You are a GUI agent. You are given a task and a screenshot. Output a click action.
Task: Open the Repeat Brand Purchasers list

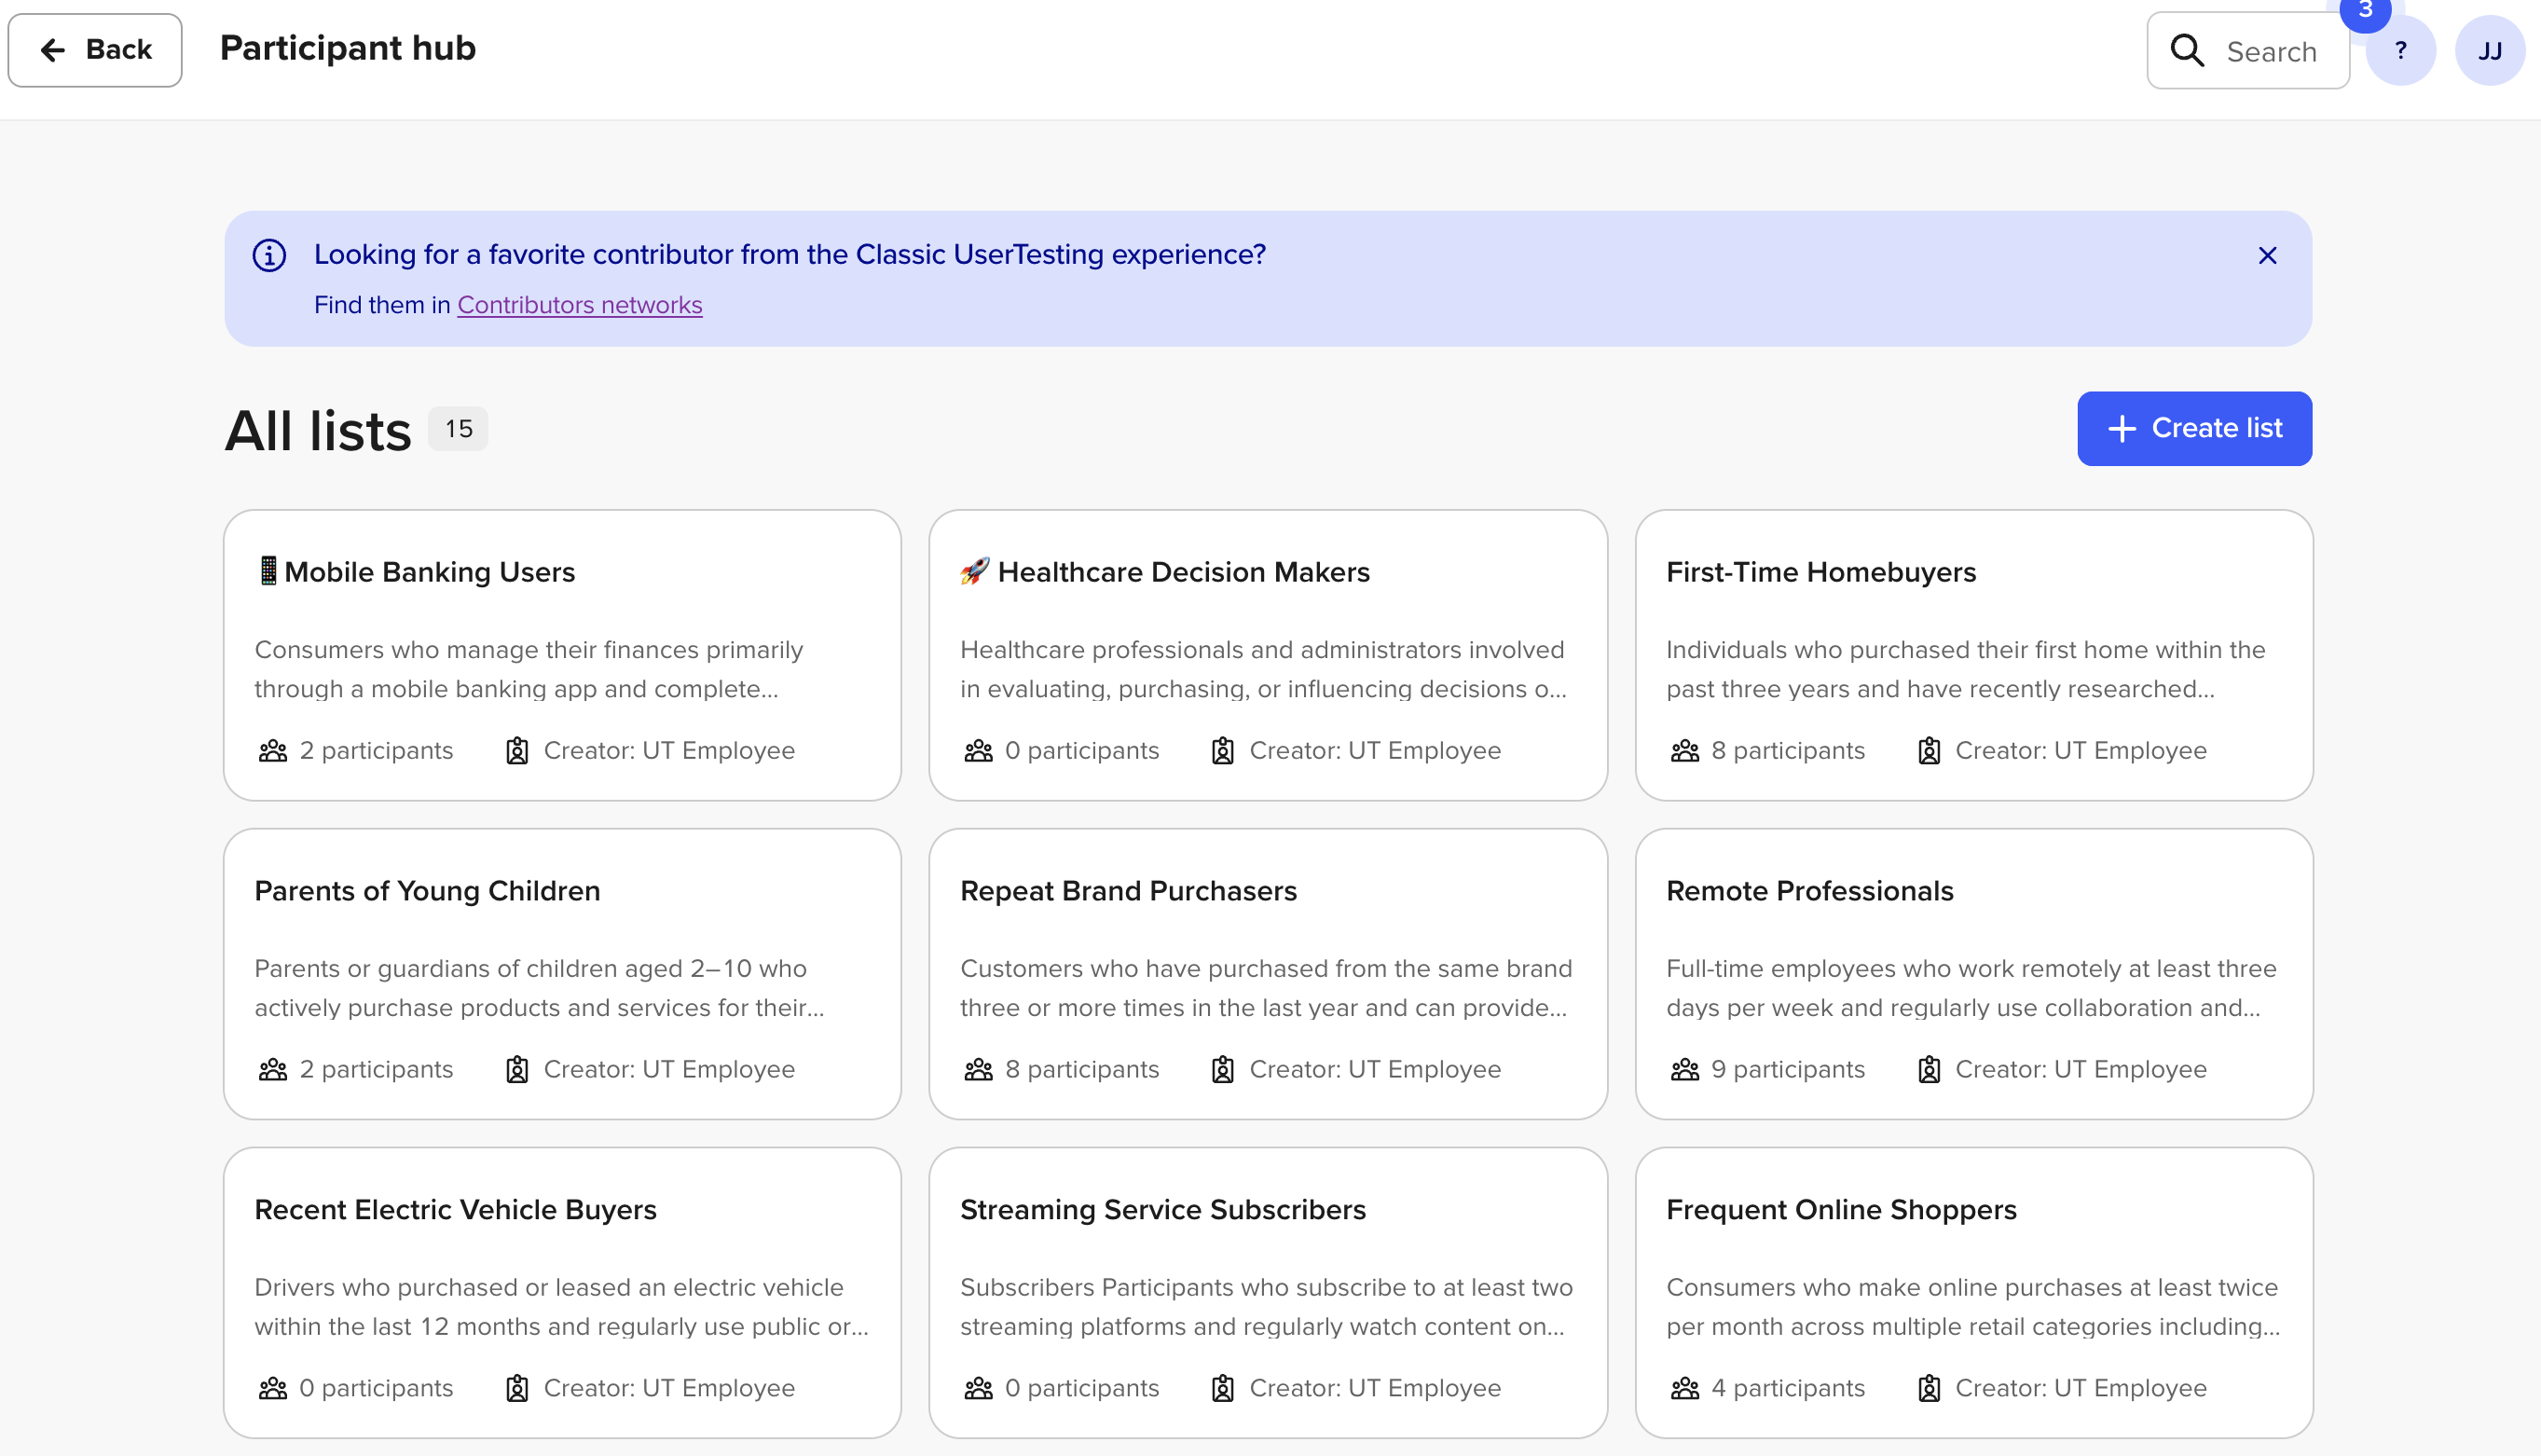tap(1267, 974)
